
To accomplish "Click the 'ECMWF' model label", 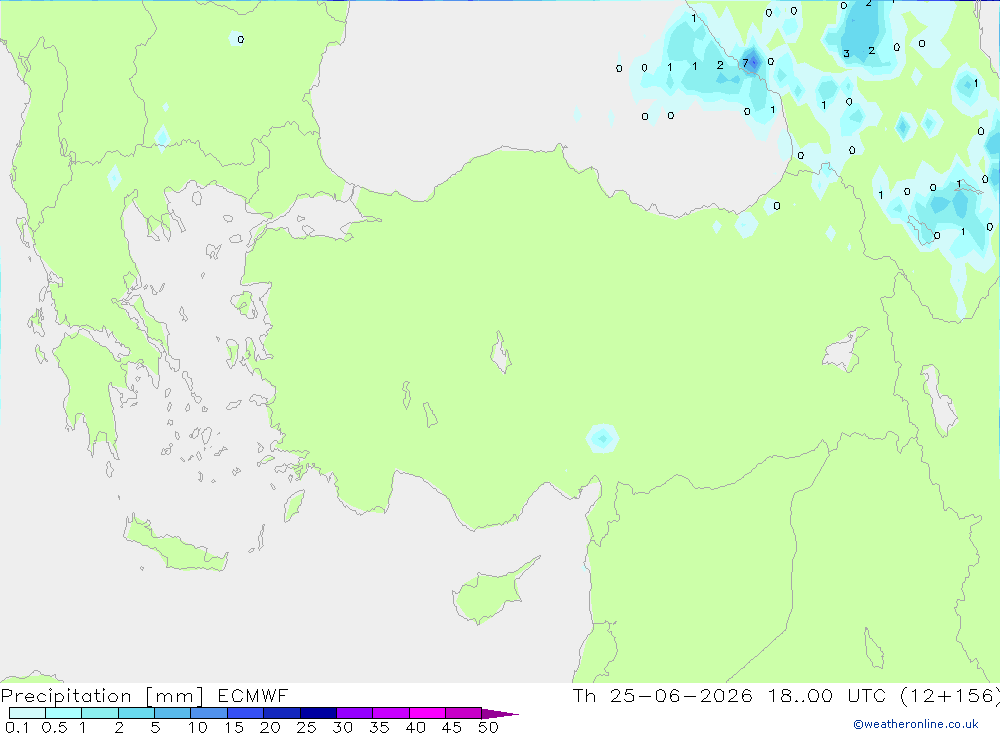I will point(253,695).
